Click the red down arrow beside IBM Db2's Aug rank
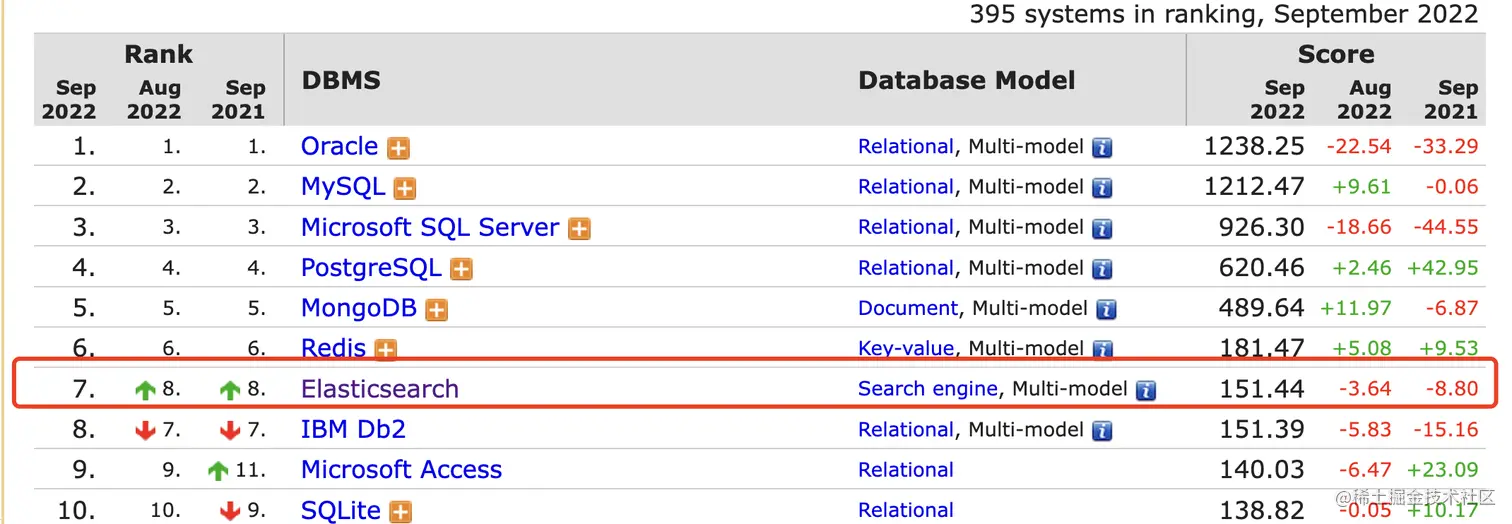The width and height of the screenshot is (1512, 524). point(146,431)
